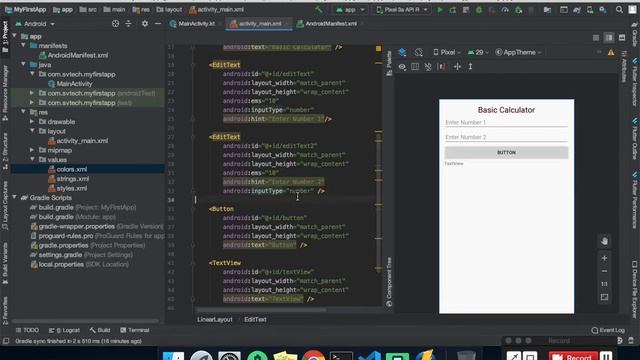640x360 pixels.
Task: Click the Orientation for Preview icon
Action: tap(418, 52)
